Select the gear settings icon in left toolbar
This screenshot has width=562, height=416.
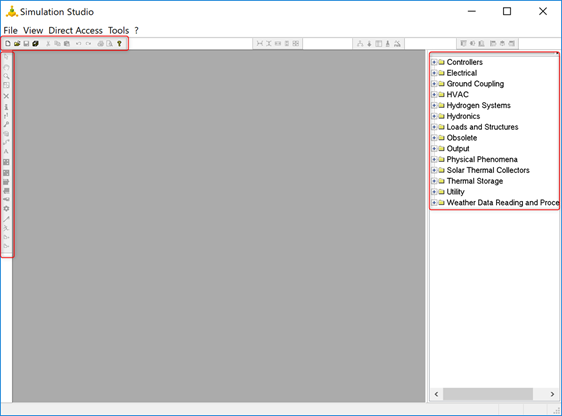coord(6,209)
